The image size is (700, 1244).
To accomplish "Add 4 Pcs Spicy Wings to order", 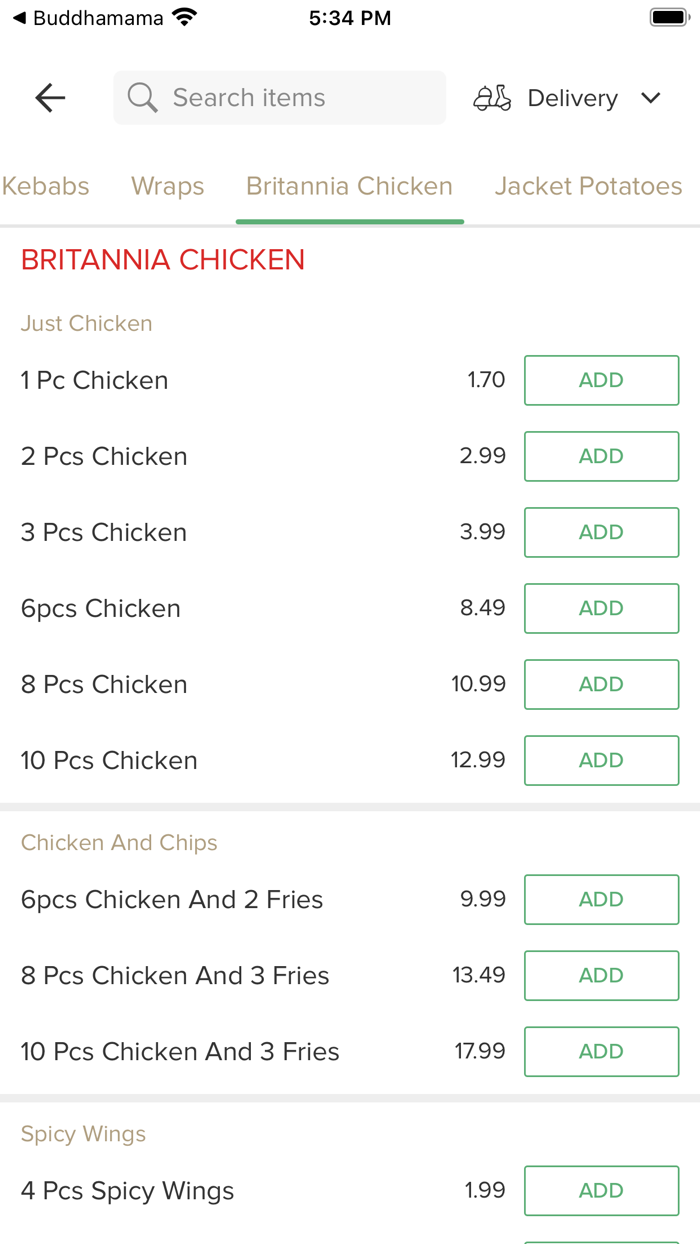I will pyautogui.click(x=601, y=1190).
